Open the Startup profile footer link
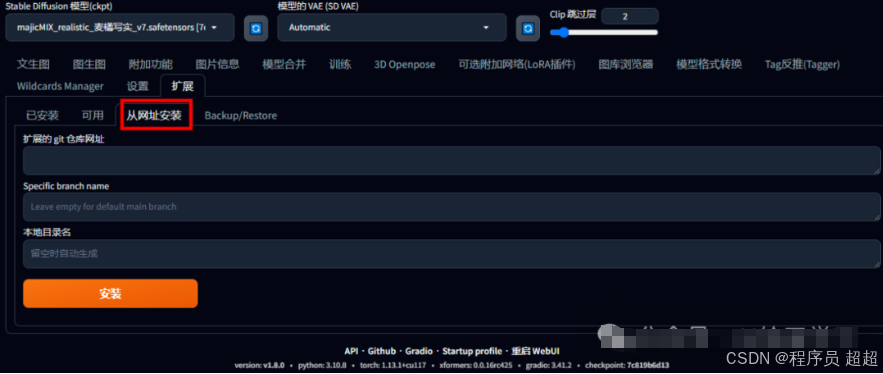 [472, 351]
